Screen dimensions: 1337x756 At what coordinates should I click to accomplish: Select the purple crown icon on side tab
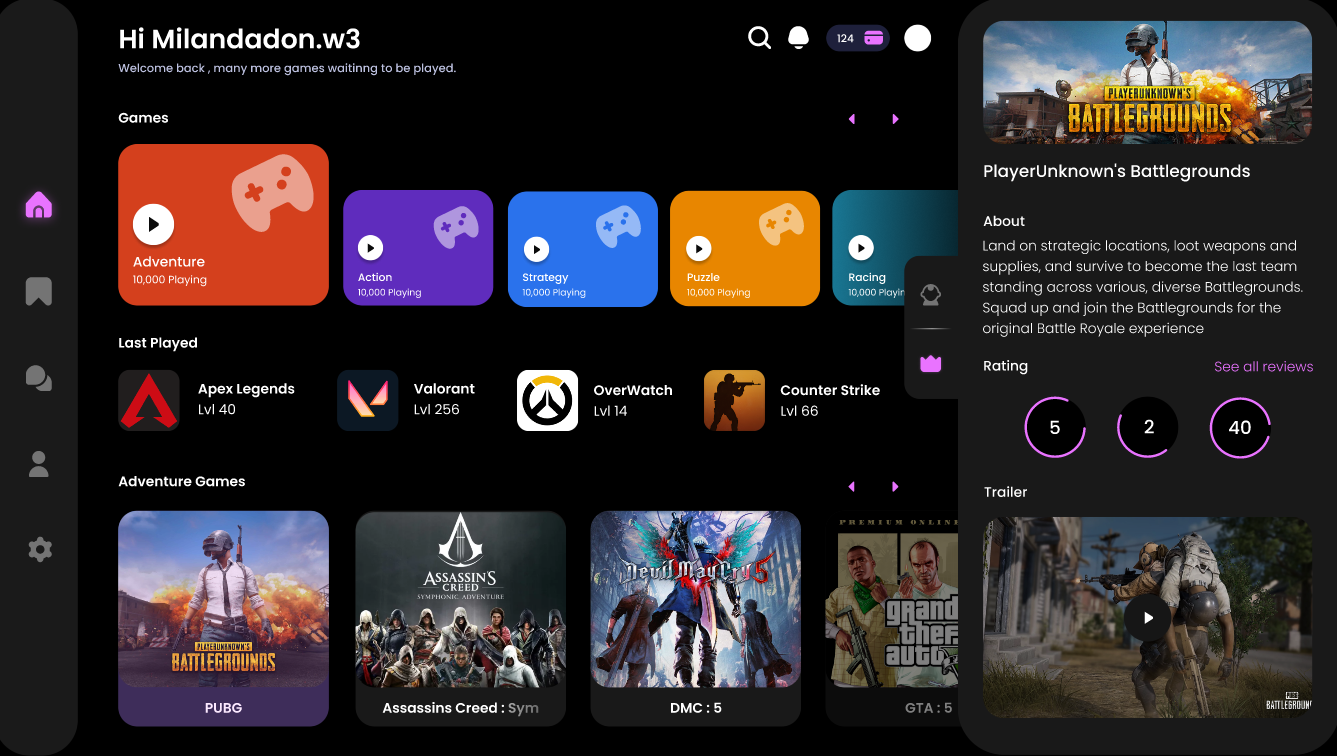pyautogui.click(x=931, y=364)
